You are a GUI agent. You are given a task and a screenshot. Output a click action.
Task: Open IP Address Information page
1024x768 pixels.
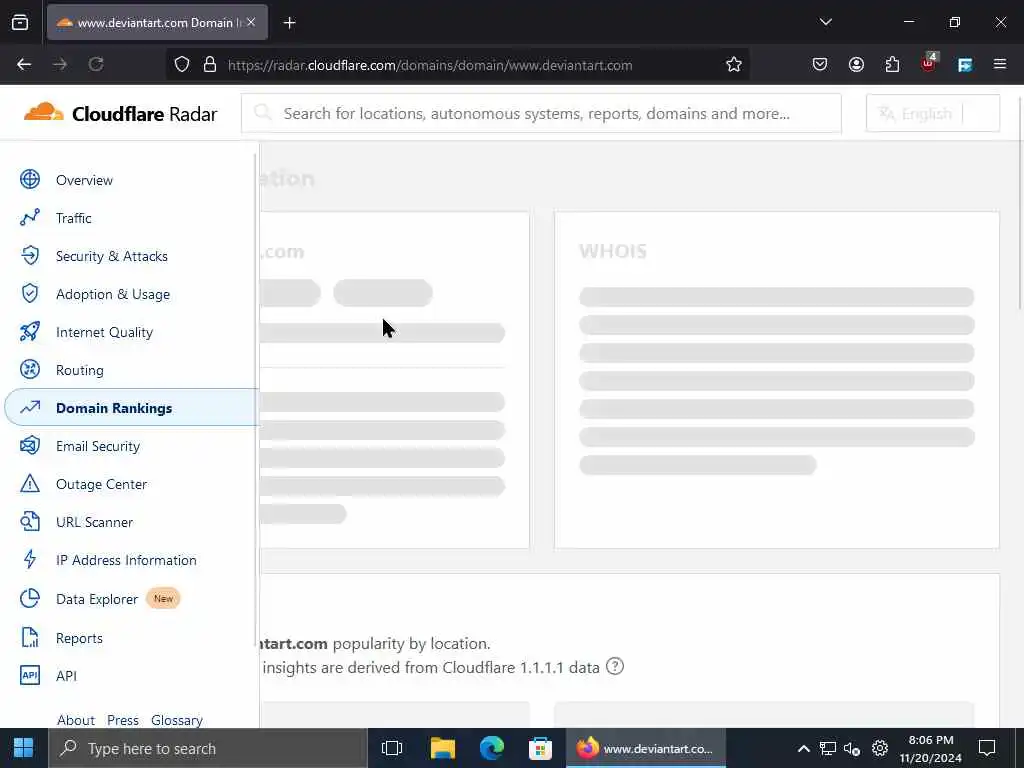tap(126, 560)
